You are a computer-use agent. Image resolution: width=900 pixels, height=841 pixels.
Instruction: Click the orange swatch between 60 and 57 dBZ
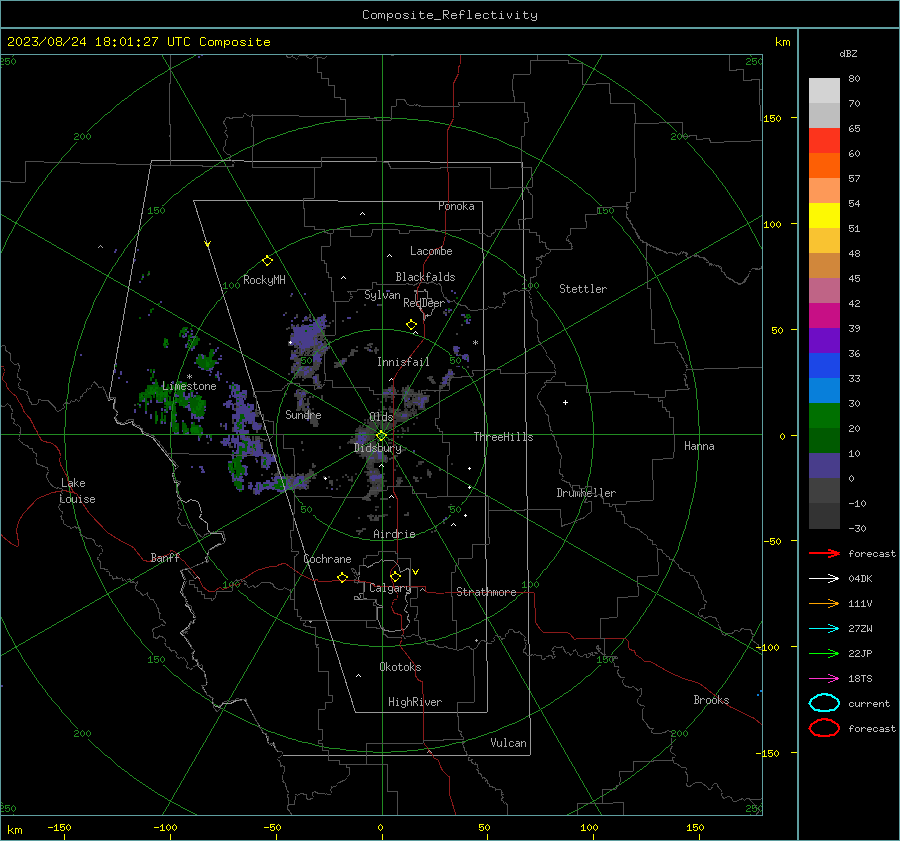coord(824,166)
